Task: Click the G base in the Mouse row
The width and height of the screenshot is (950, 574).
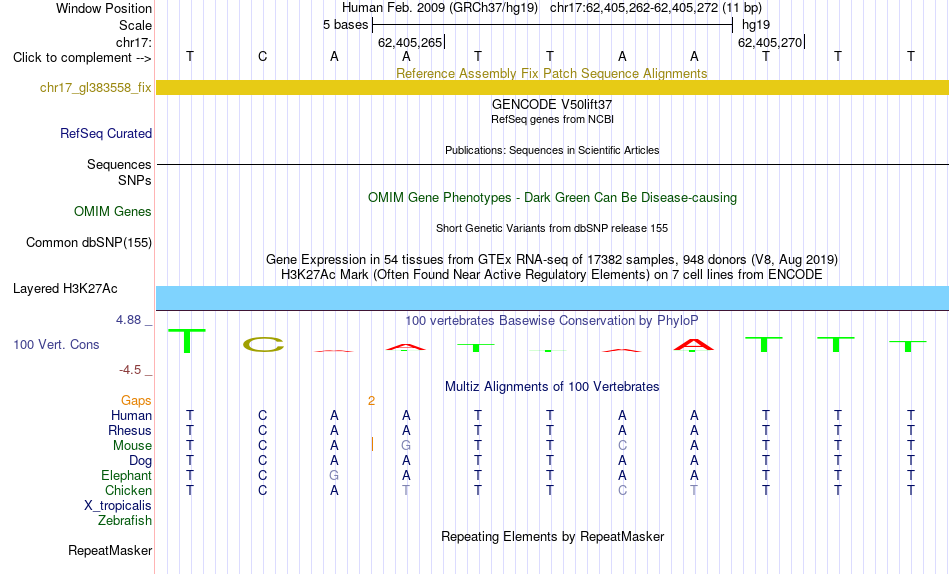Action: click(x=406, y=446)
